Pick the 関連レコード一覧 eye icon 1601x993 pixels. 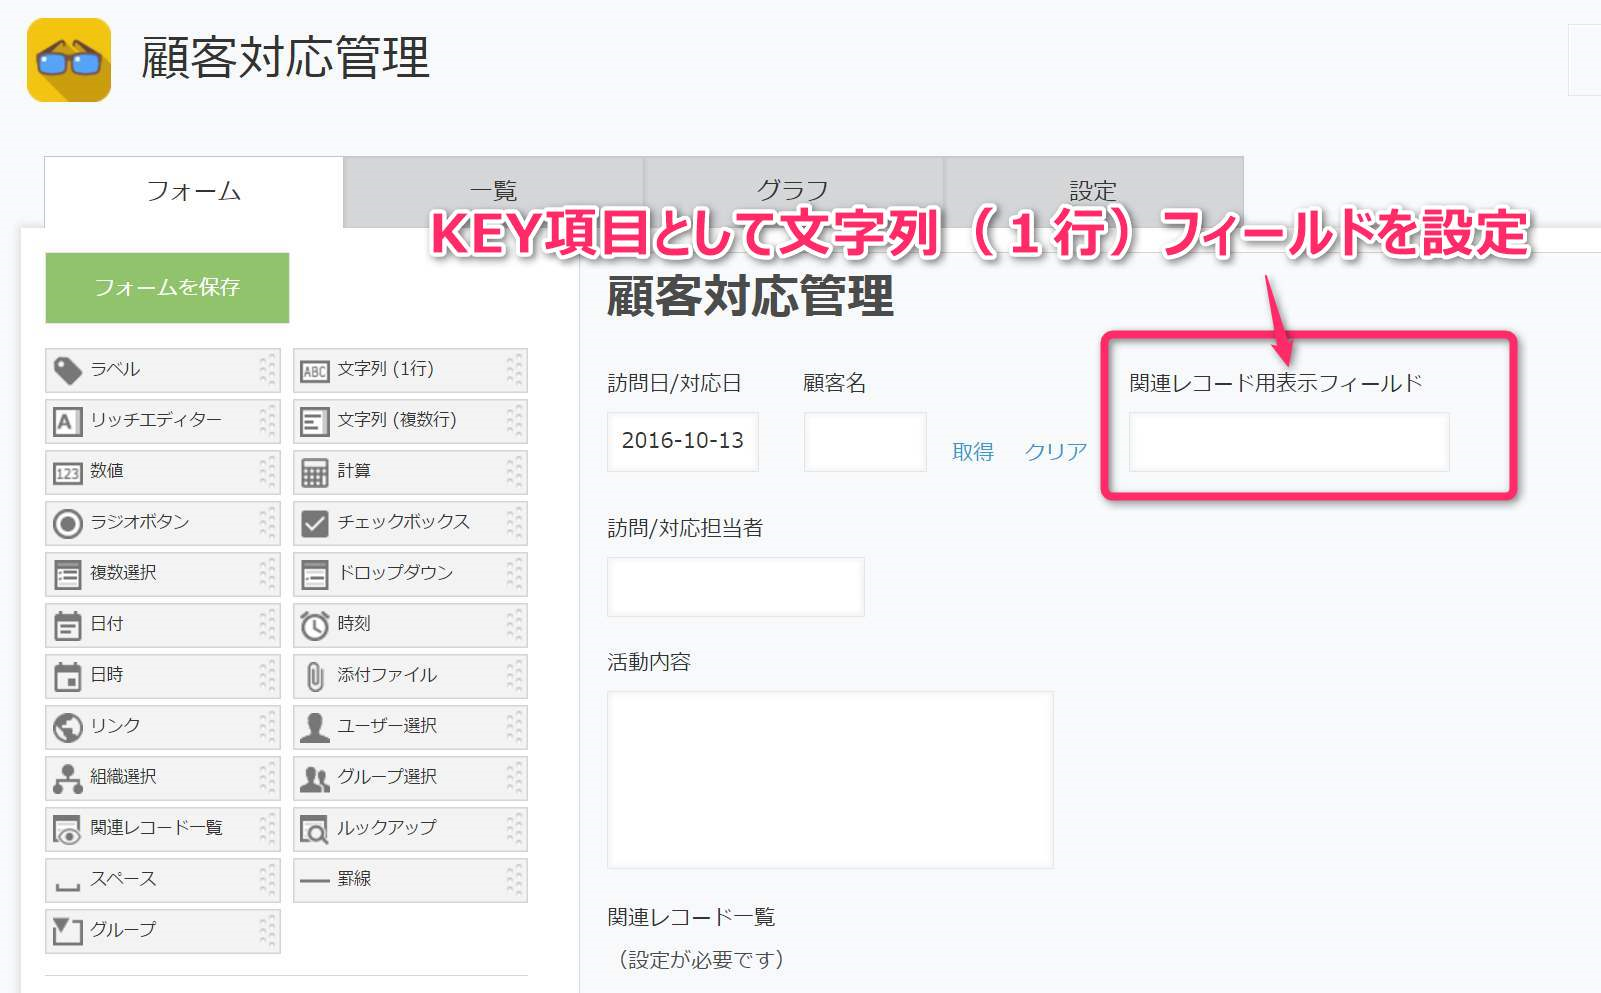(x=67, y=830)
